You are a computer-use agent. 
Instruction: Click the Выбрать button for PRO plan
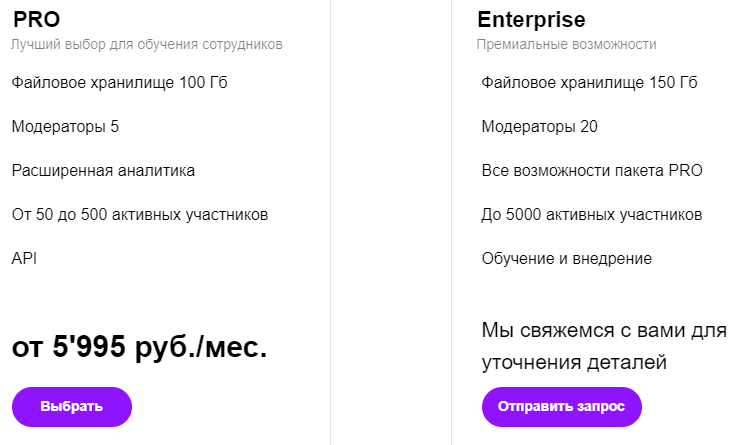[71, 407]
